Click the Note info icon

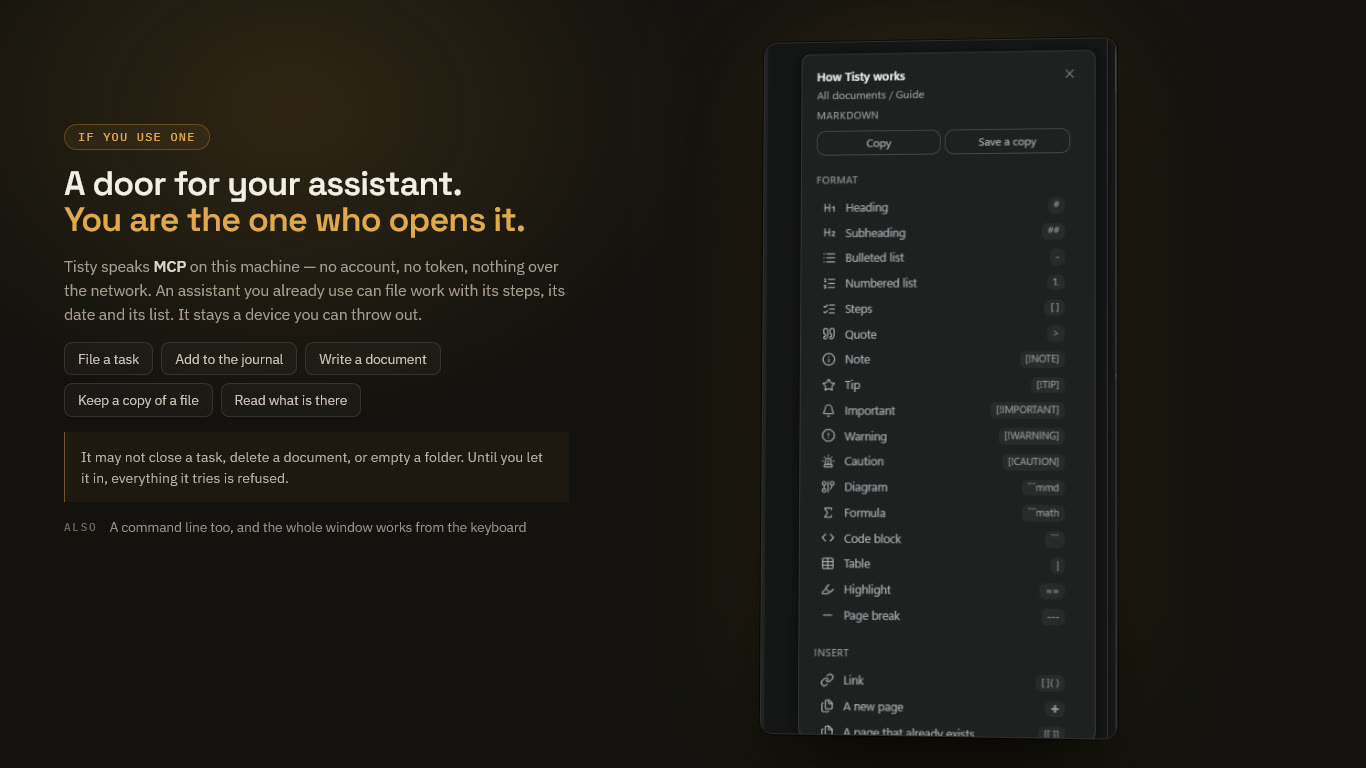tap(828, 360)
